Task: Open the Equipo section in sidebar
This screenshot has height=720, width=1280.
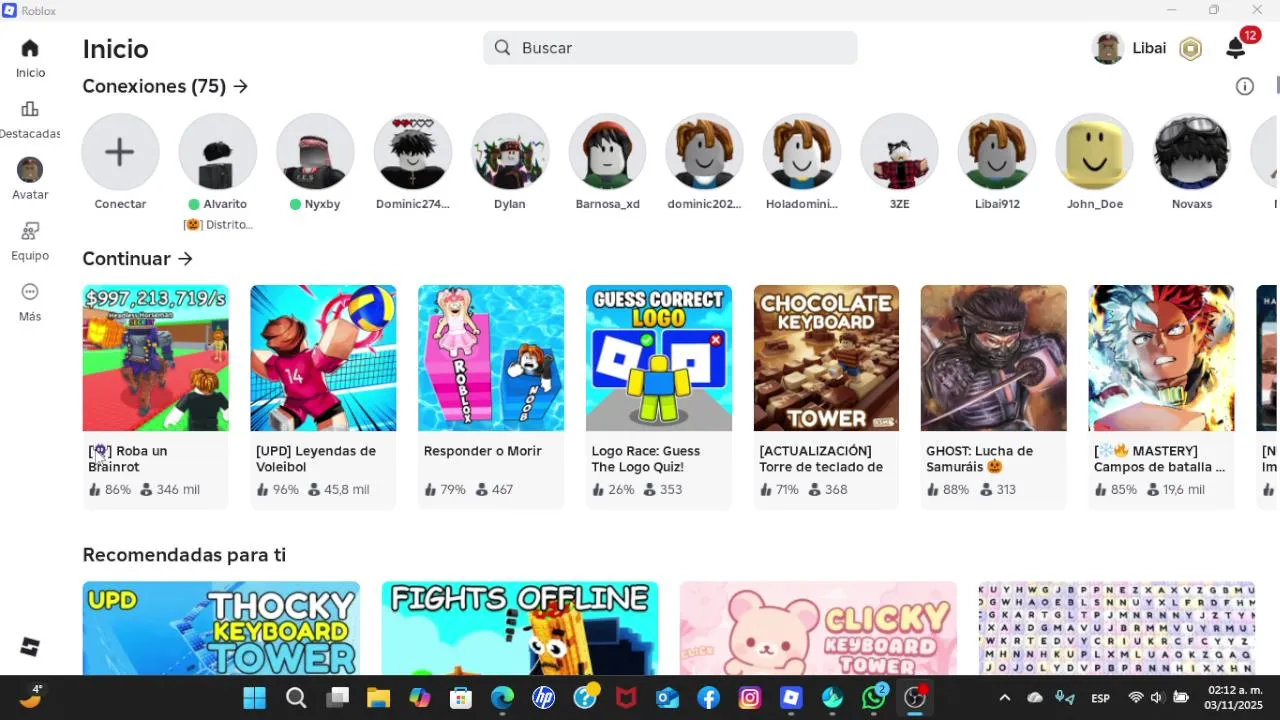Action: 30,231
